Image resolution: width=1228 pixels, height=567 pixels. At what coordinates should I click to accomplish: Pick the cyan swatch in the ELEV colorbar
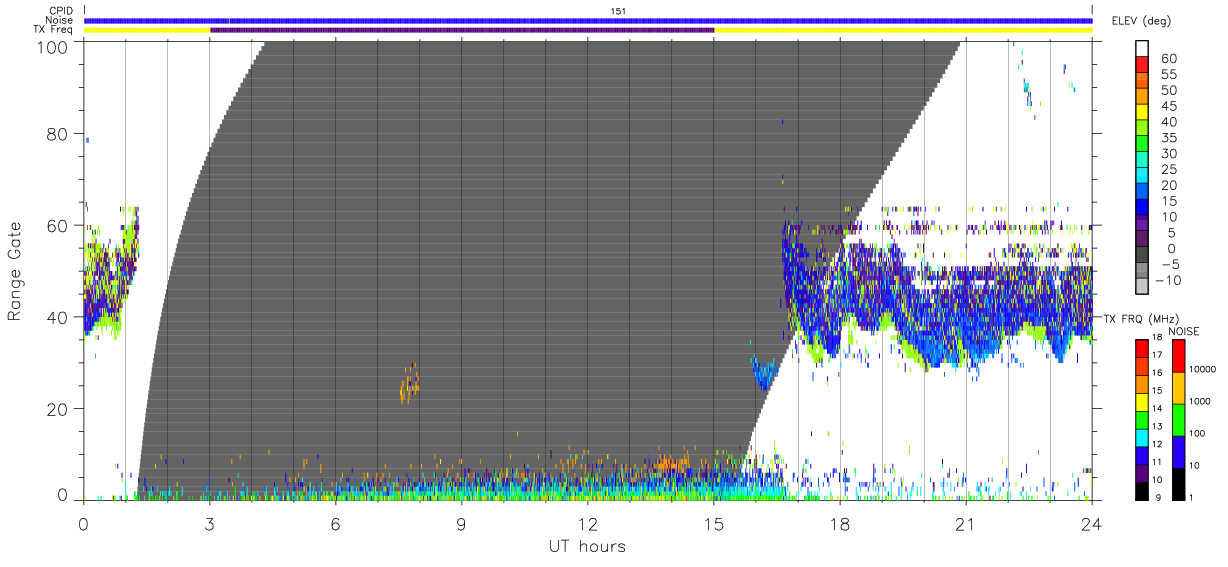pyautogui.click(x=1142, y=174)
